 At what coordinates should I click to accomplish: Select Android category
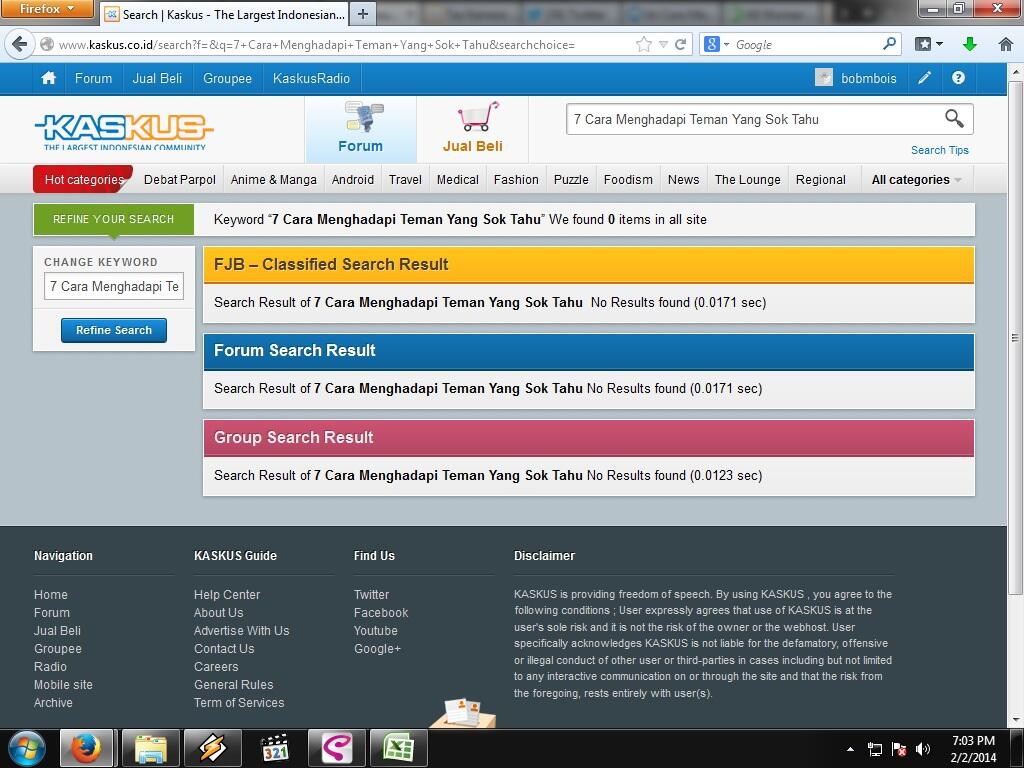coord(353,180)
